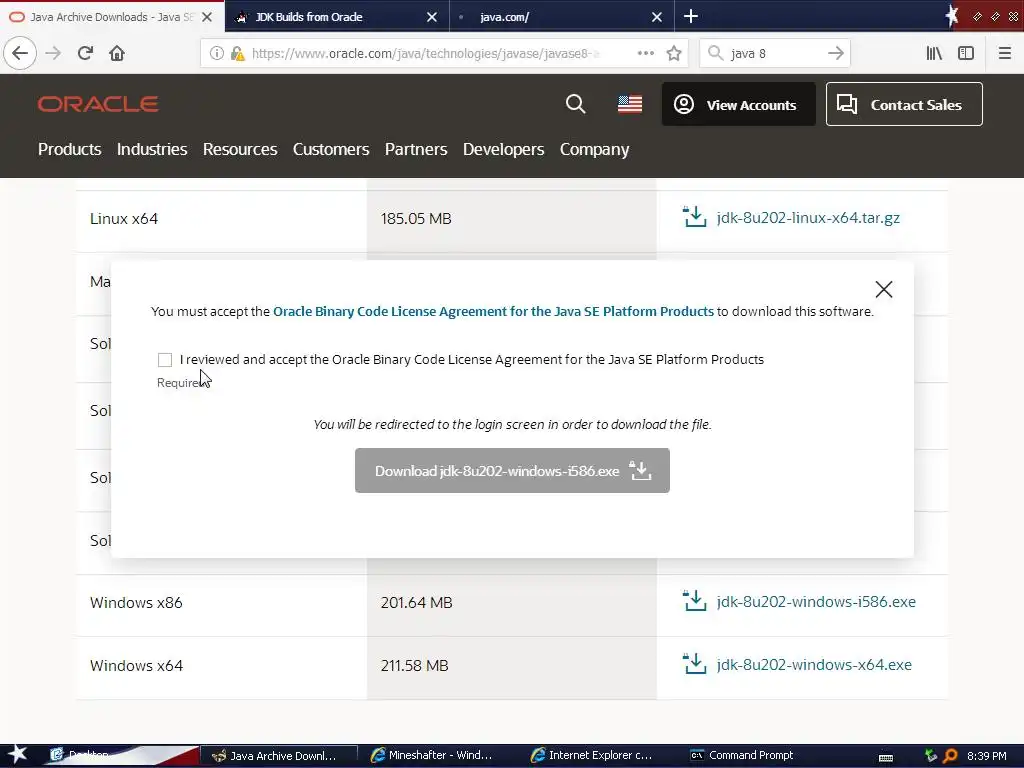The image size is (1024, 768).
Task: Click download icon beside jdk-8u202-windows-x64.exe
Action: (694, 664)
